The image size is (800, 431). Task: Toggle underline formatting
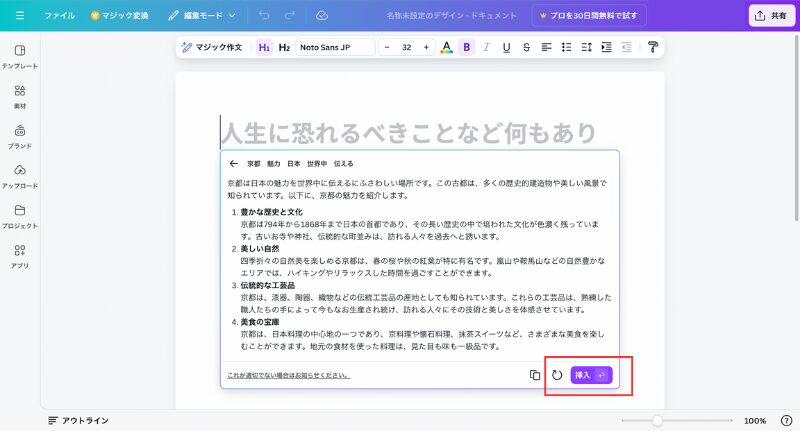tap(506, 47)
